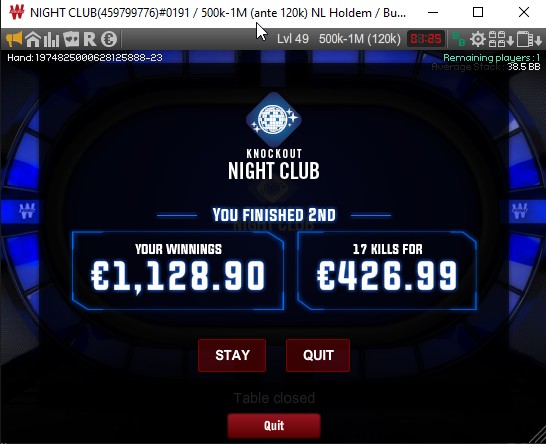Click the Your Winnings €1,128.90 panel
The image size is (546, 444).
point(178,271)
